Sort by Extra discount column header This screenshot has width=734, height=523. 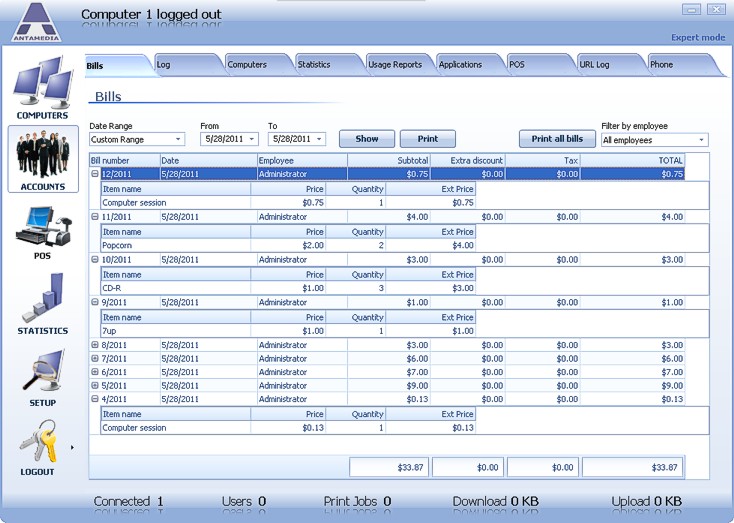pyautogui.click(x=468, y=160)
